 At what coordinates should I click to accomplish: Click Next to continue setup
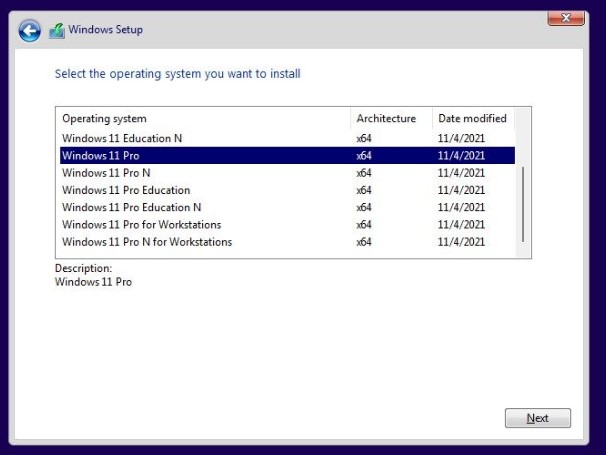tap(538, 418)
